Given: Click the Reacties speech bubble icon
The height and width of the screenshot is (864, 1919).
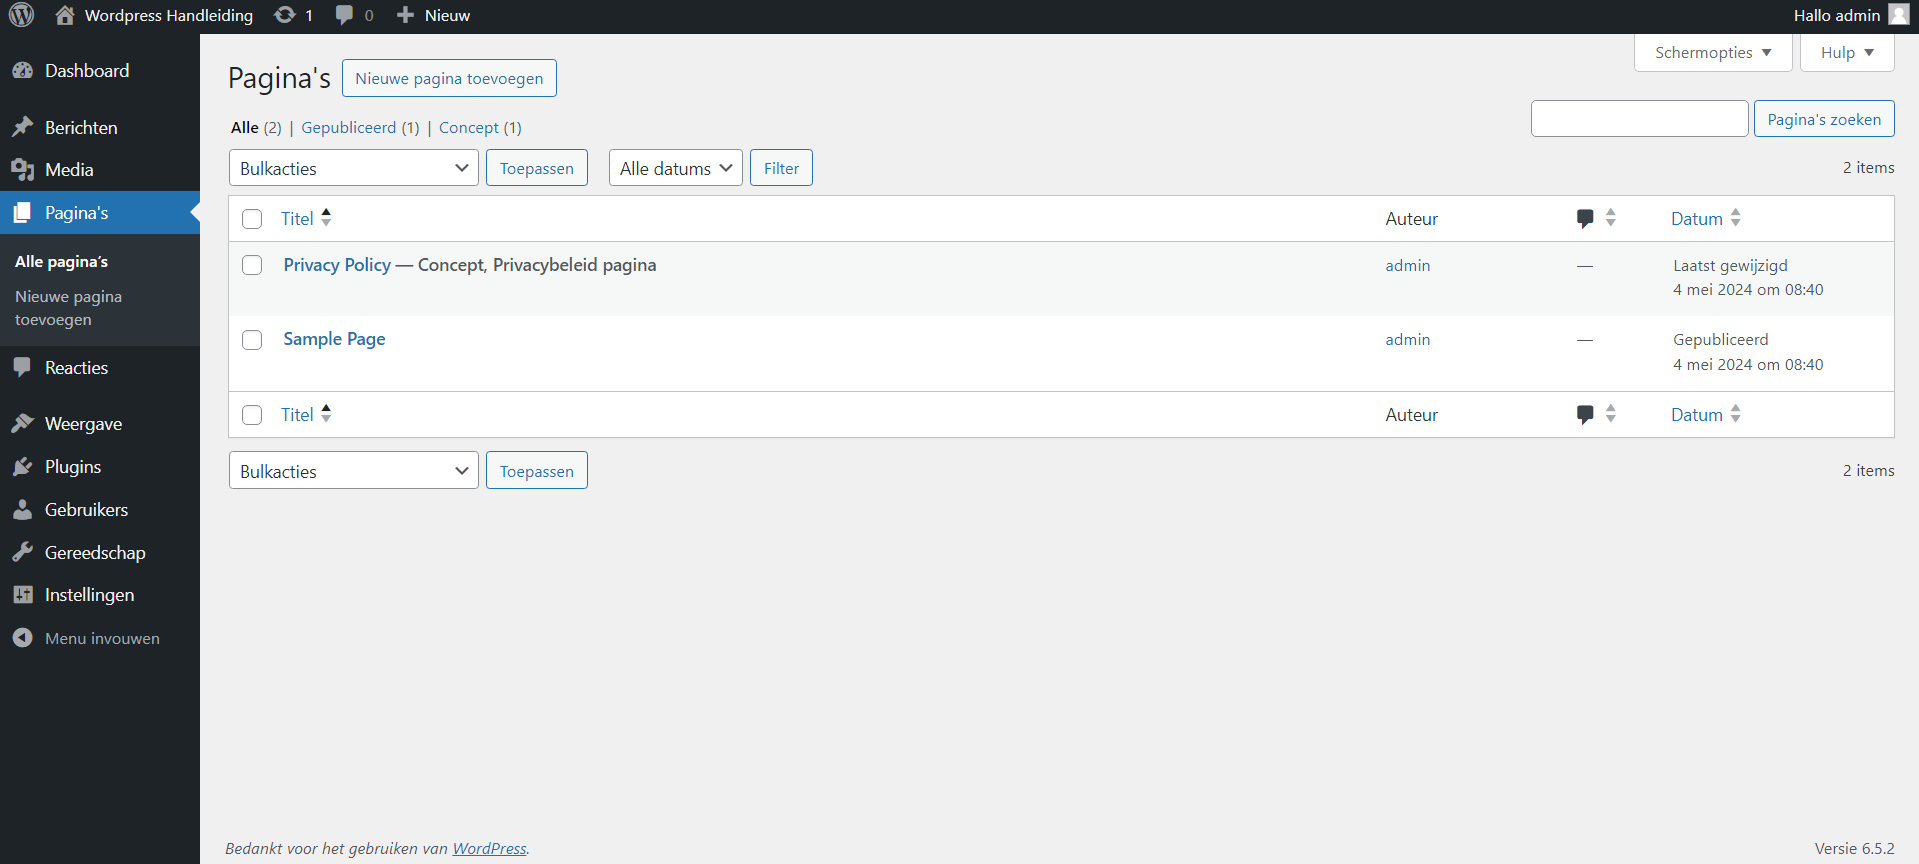Looking at the screenshot, I should [22, 367].
